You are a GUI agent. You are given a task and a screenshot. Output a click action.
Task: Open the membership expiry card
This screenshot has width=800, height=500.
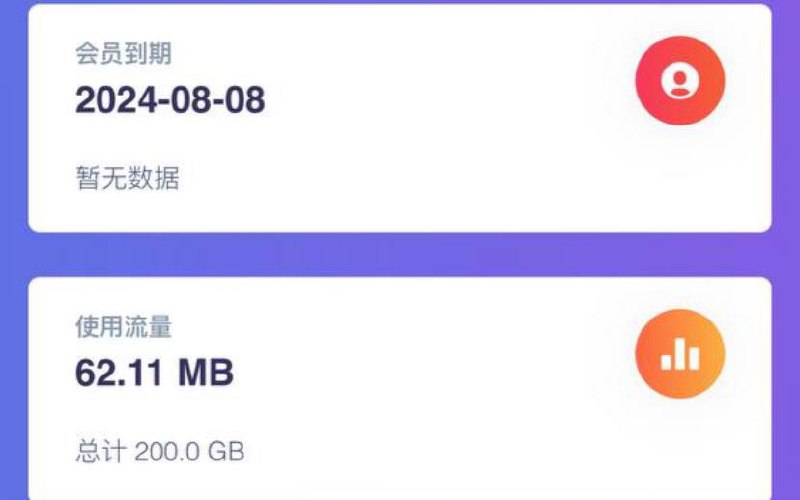click(400, 118)
